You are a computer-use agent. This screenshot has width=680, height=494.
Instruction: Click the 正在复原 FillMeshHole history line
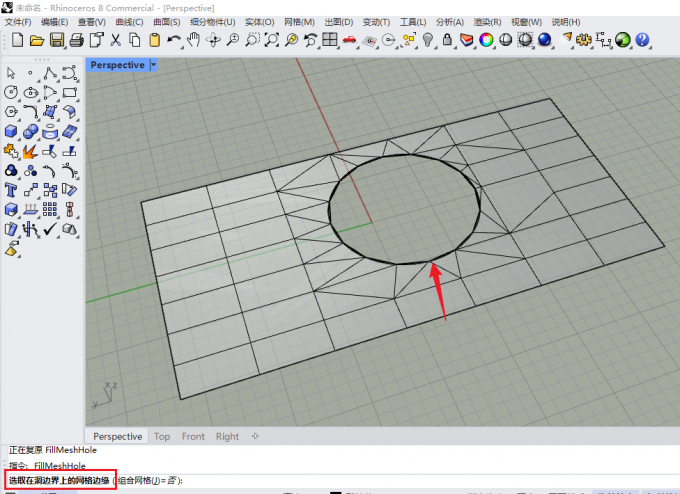click(52, 450)
